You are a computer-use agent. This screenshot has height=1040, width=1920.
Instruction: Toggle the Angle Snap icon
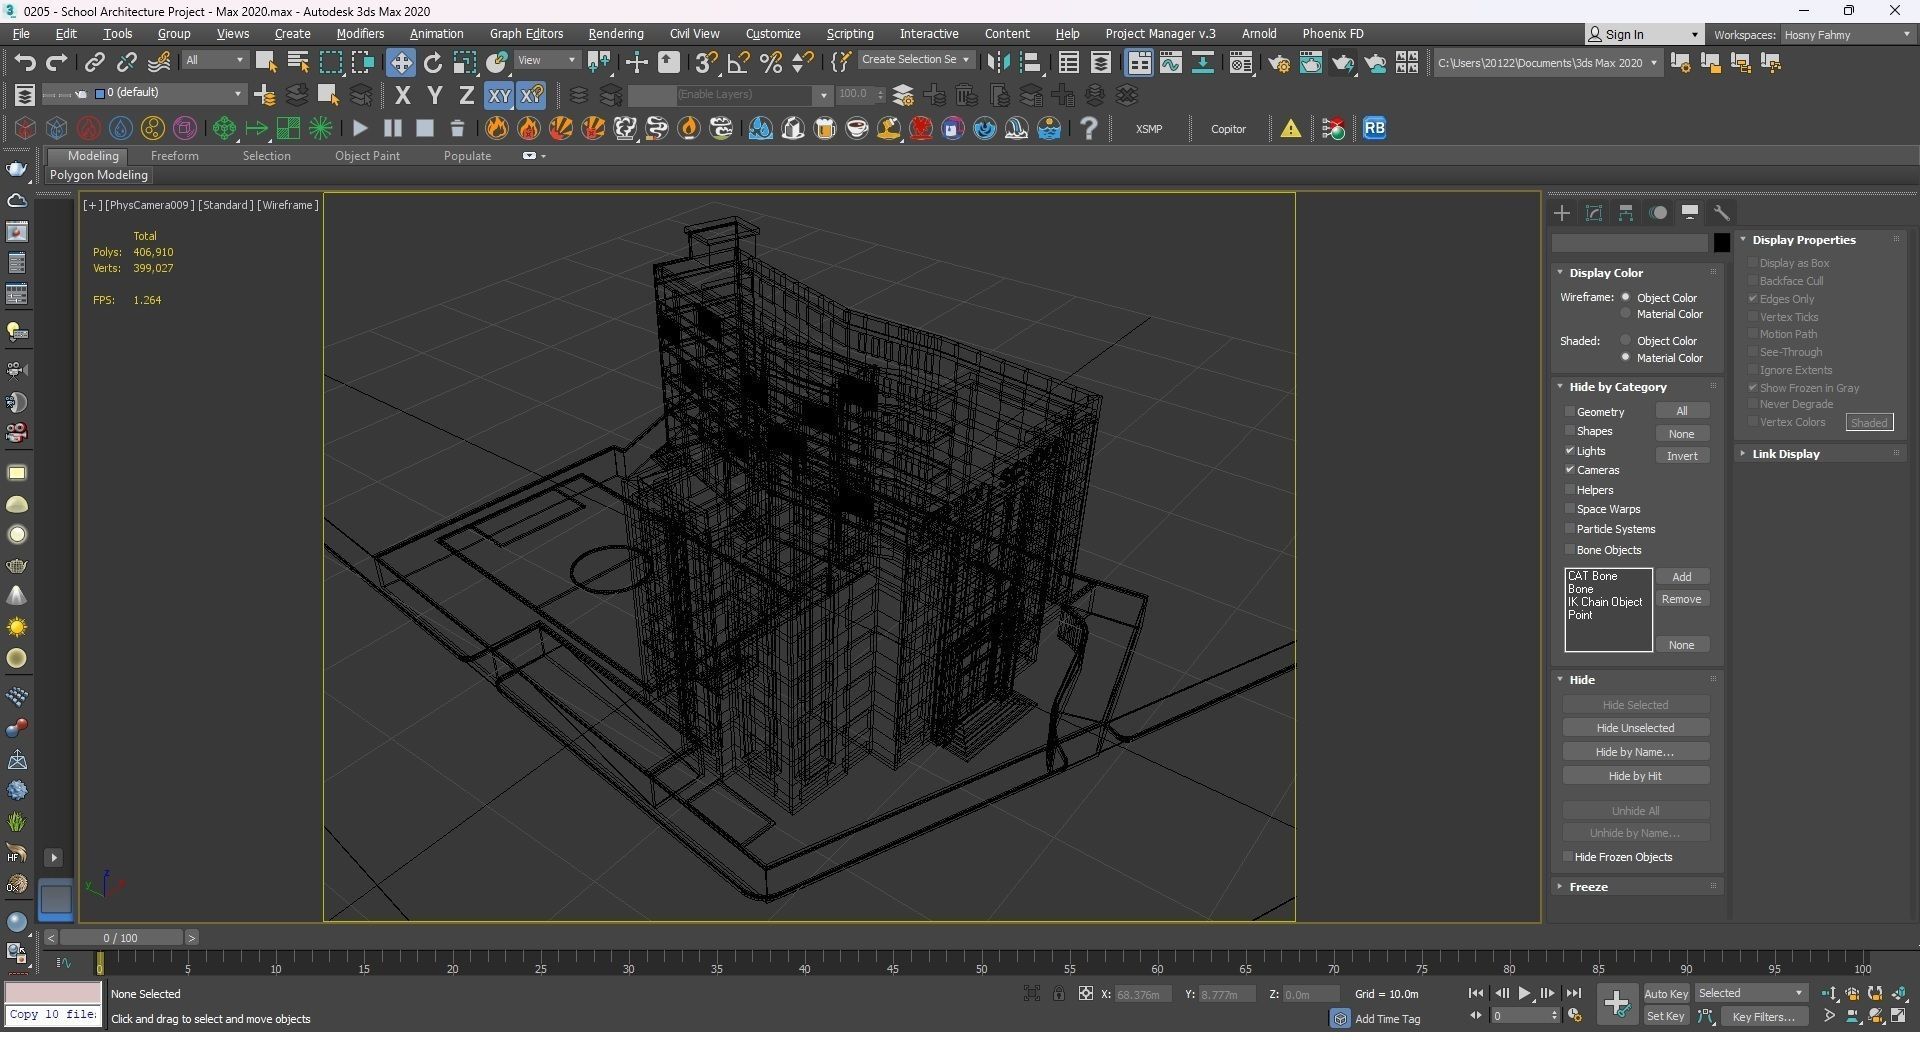(738, 62)
